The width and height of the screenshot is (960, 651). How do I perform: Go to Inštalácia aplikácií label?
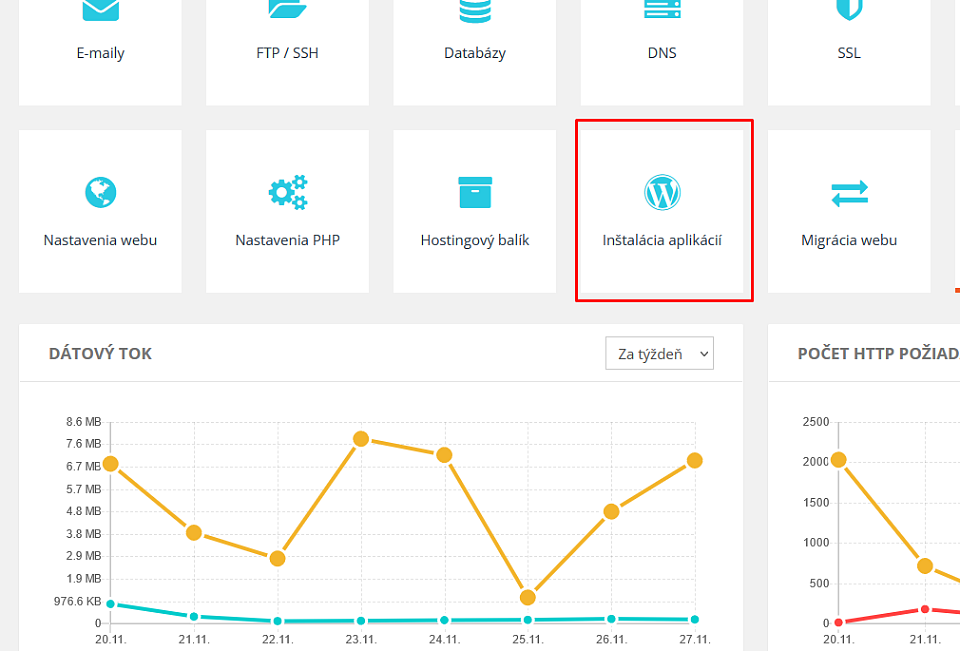point(662,240)
